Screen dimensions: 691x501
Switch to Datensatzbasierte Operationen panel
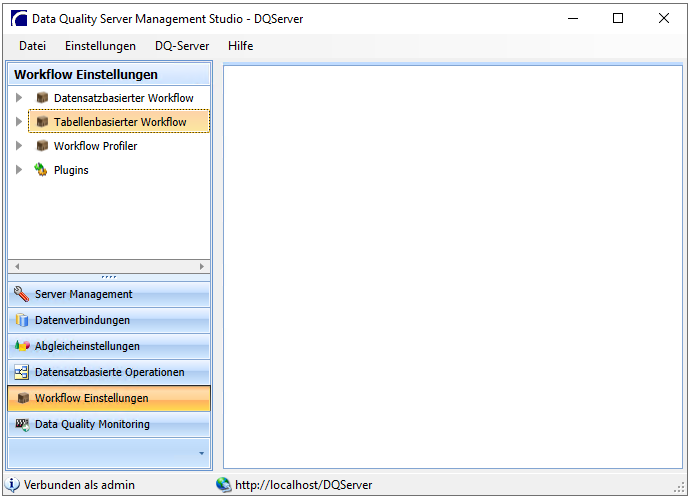point(109,372)
